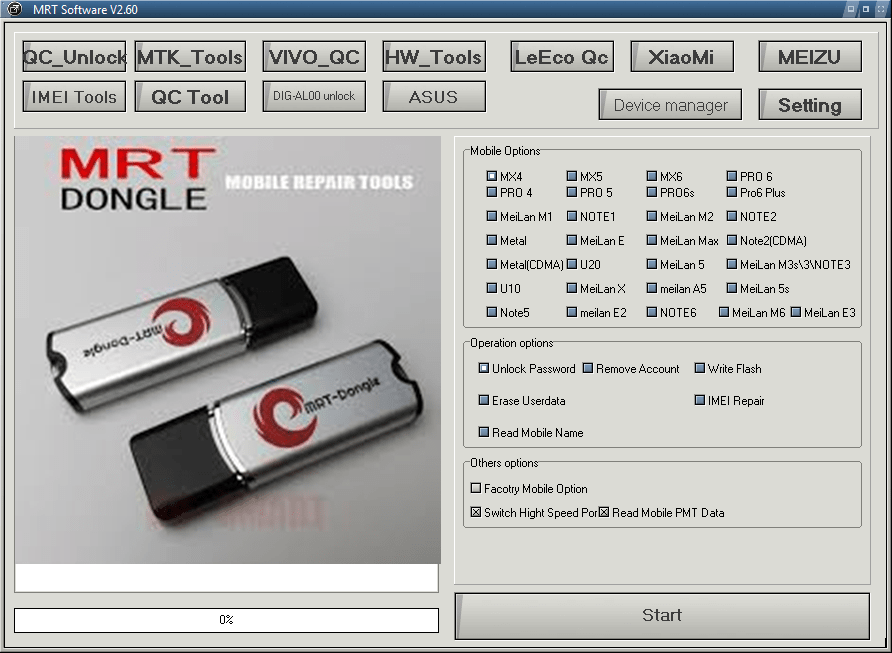The width and height of the screenshot is (892, 653).
Task: Open HW_Tools section
Action: (x=434, y=56)
